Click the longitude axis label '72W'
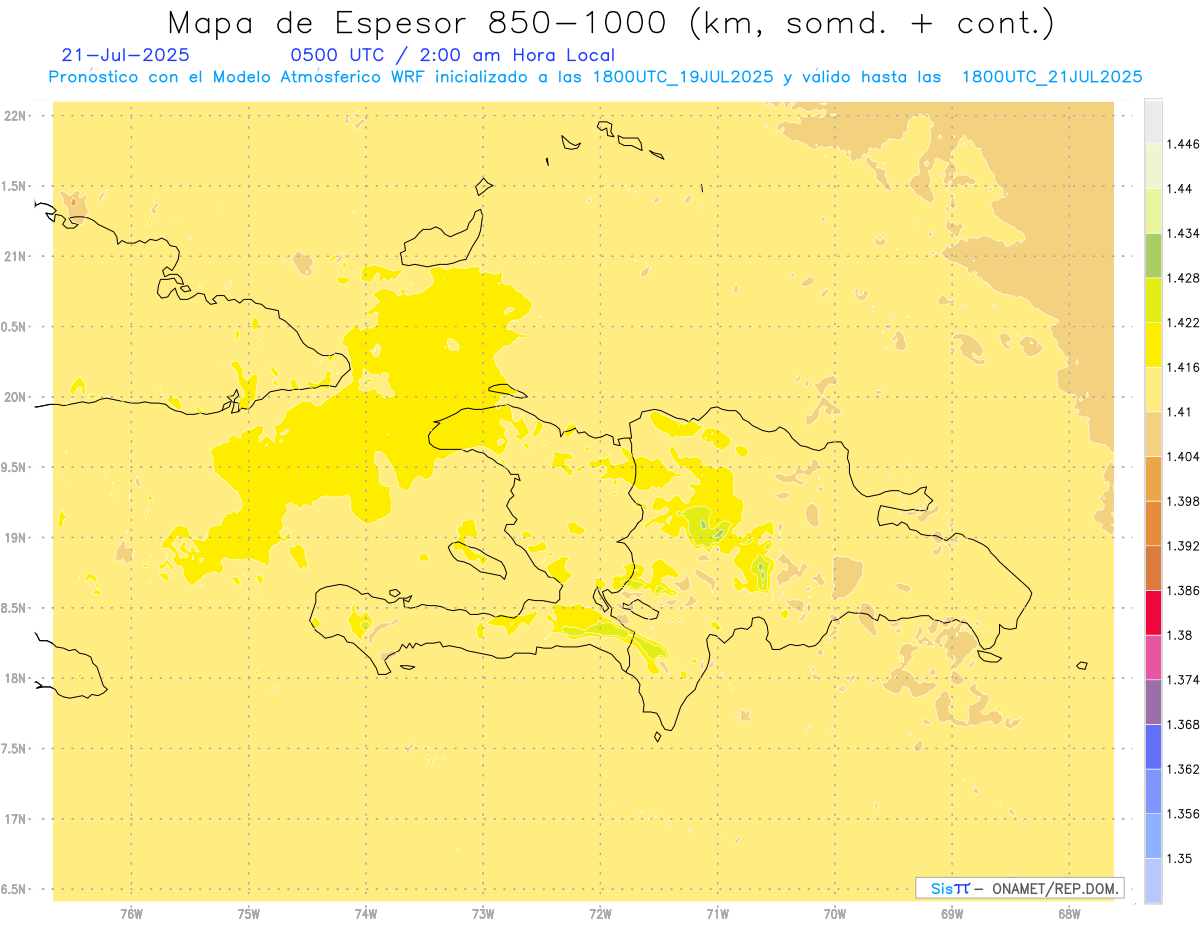 point(600,914)
